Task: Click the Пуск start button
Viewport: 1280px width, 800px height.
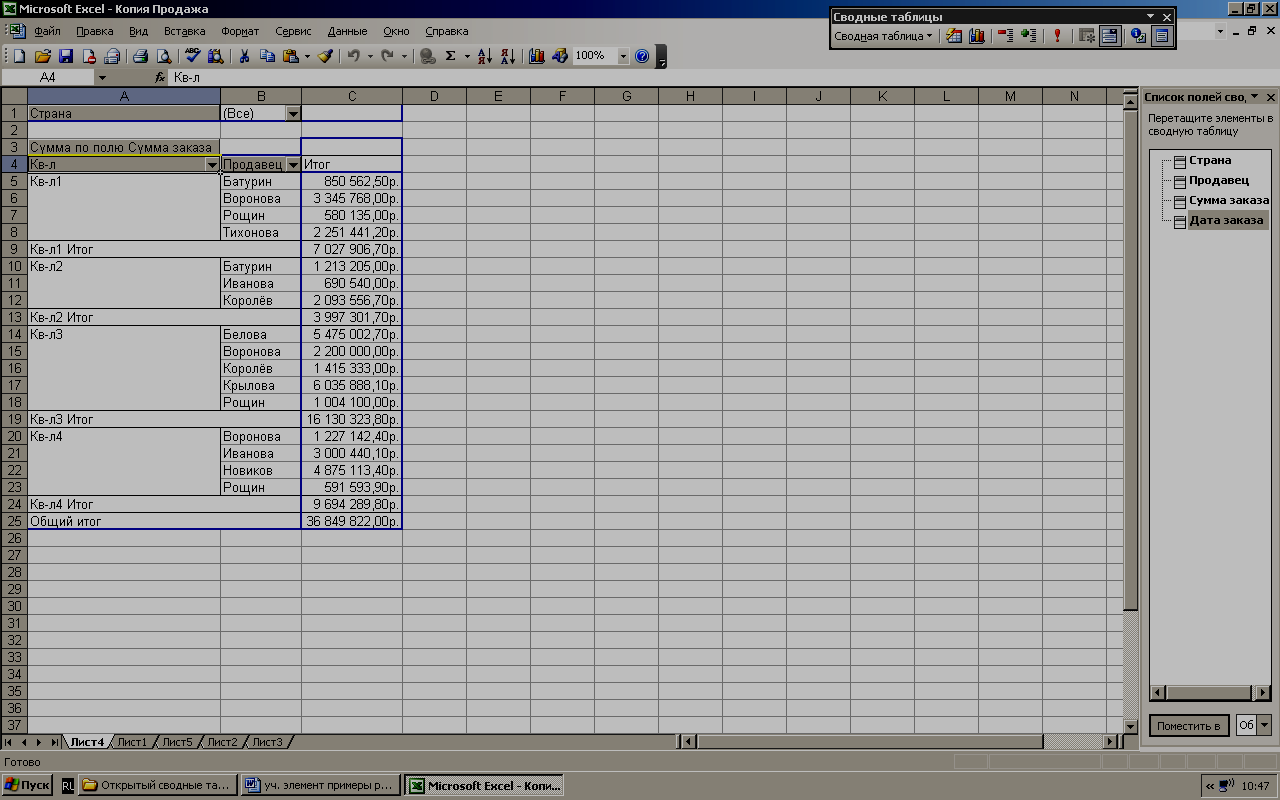Action: coord(27,785)
